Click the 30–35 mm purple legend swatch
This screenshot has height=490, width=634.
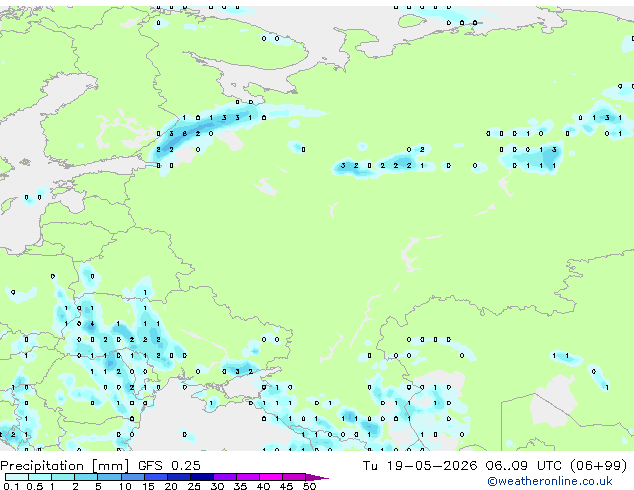click(x=224, y=477)
